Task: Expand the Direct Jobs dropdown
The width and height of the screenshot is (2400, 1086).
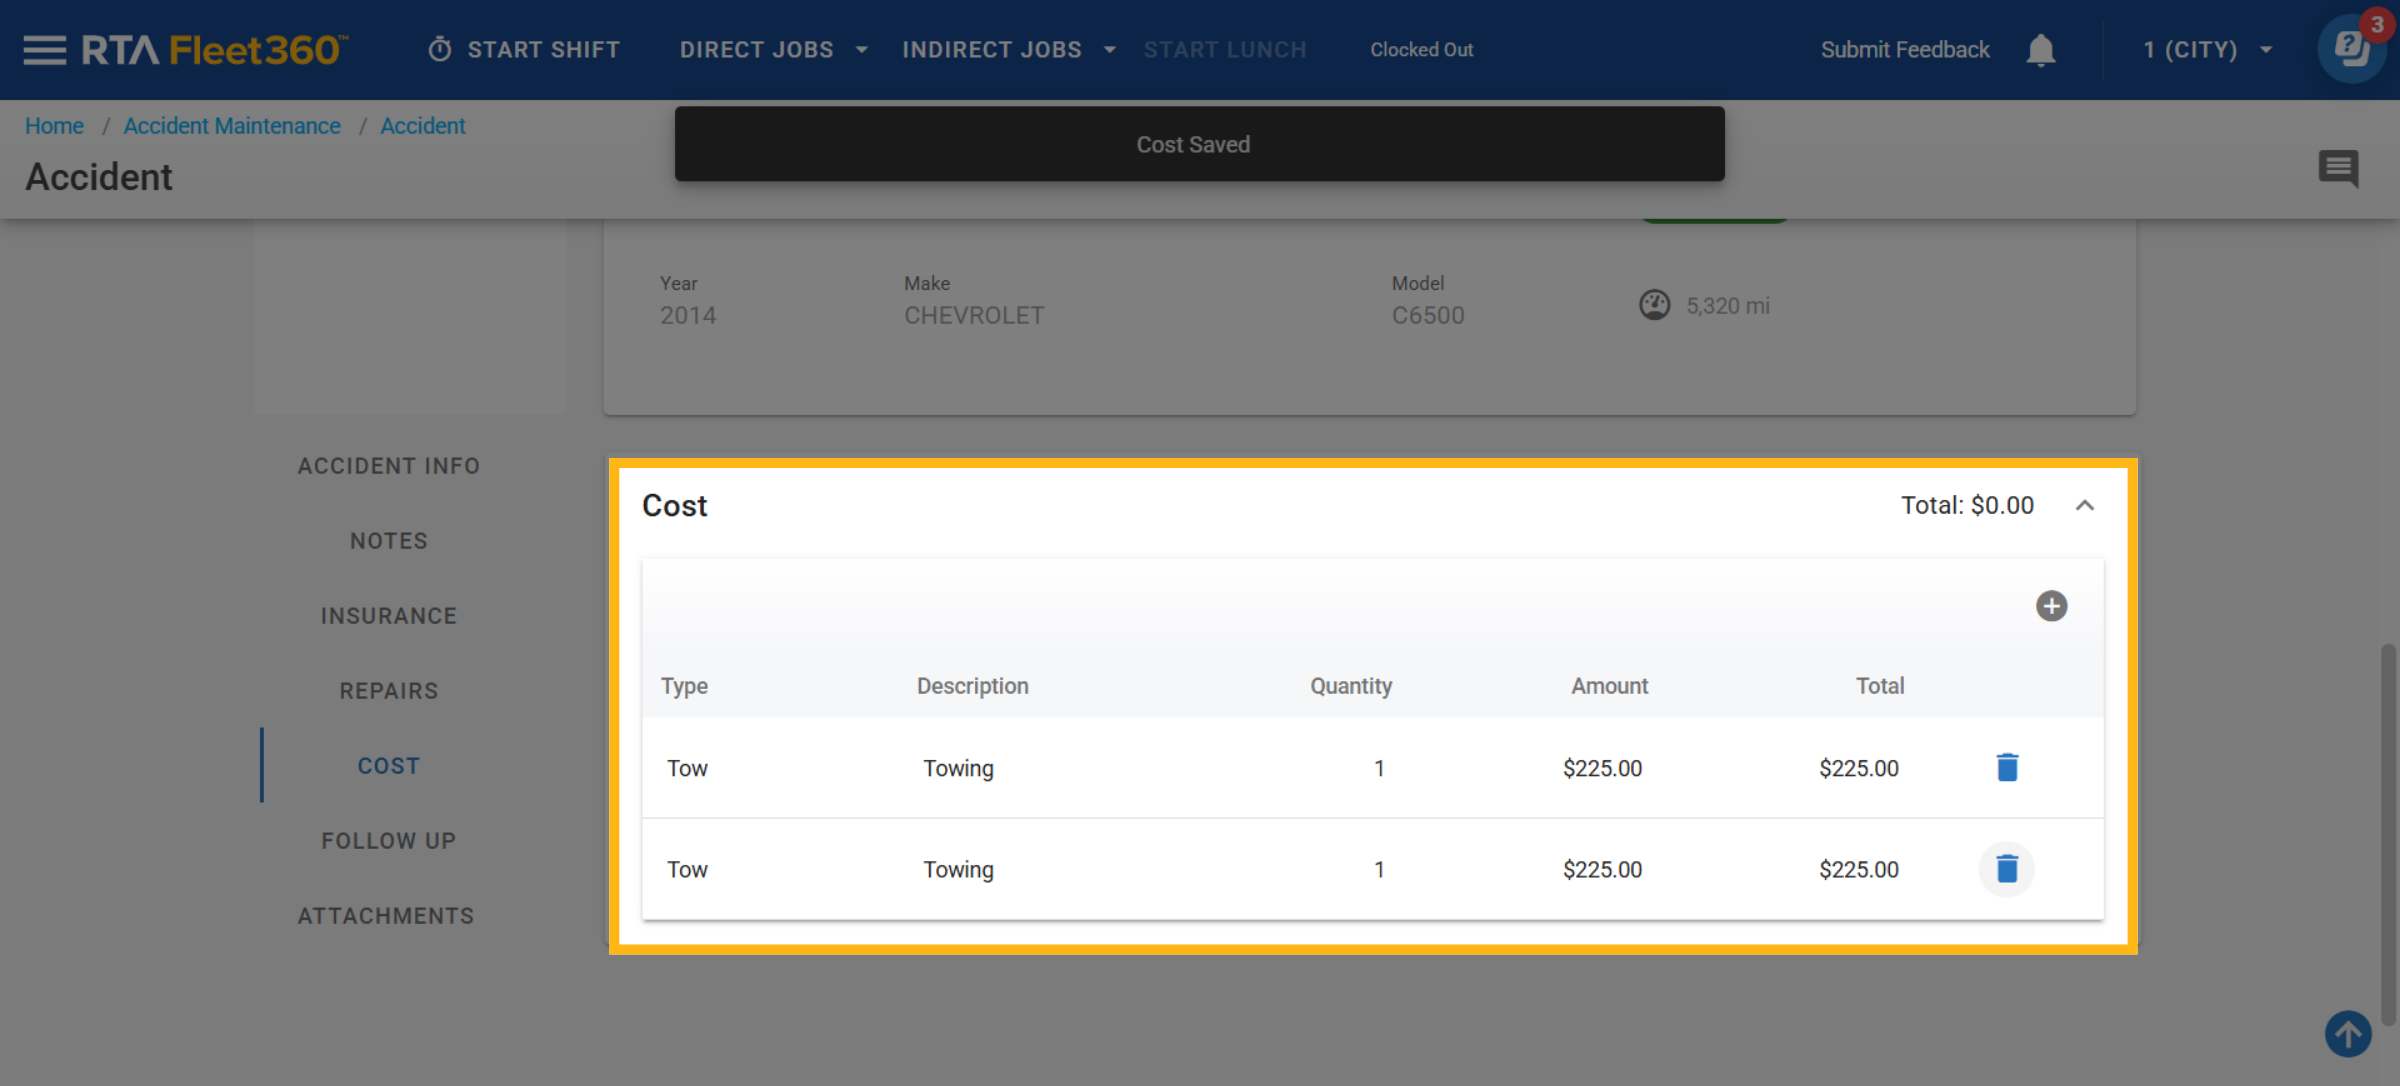Action: 773,50
